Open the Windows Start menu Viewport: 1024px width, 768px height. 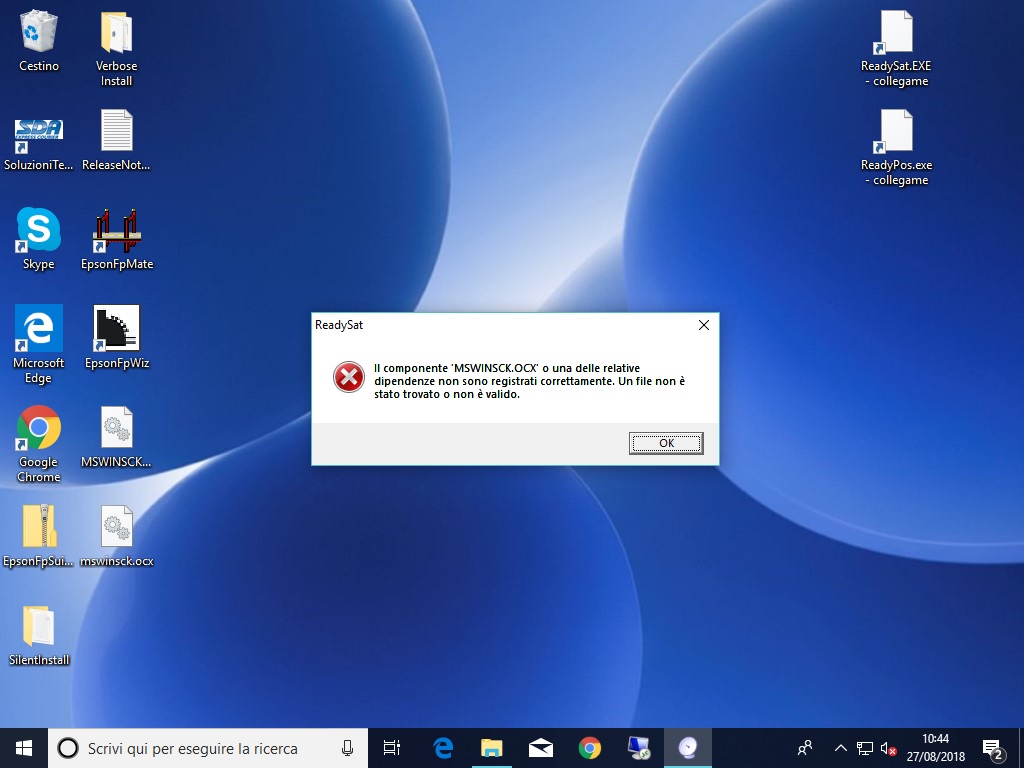pyautogui.click(x=24, y=748)
